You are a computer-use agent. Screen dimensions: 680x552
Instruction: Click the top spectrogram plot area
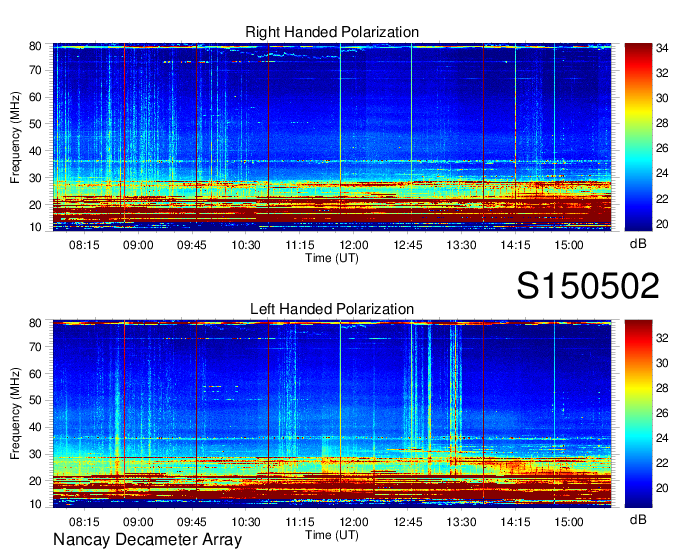click(332, 137)
